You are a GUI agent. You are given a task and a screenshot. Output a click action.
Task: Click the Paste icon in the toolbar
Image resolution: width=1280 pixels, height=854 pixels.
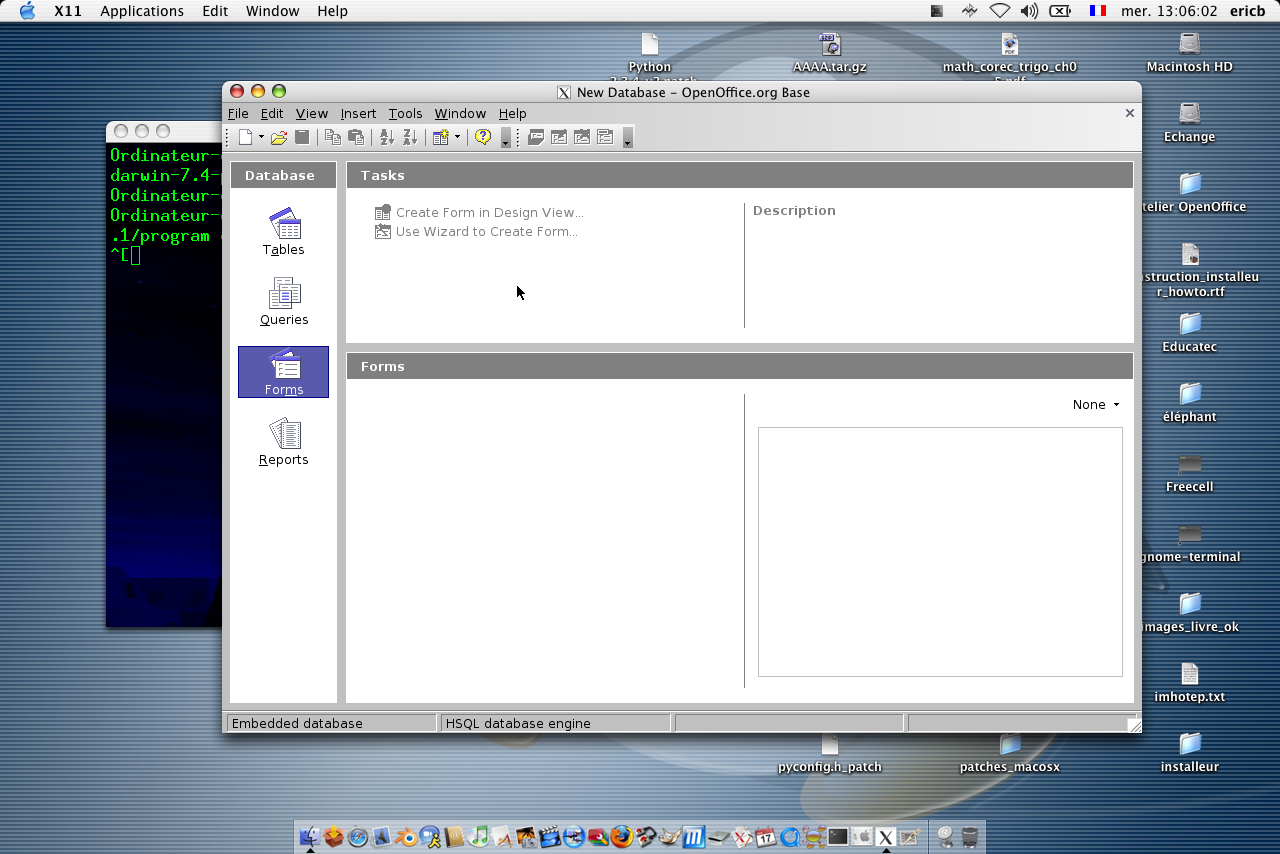tap(355, 137)
